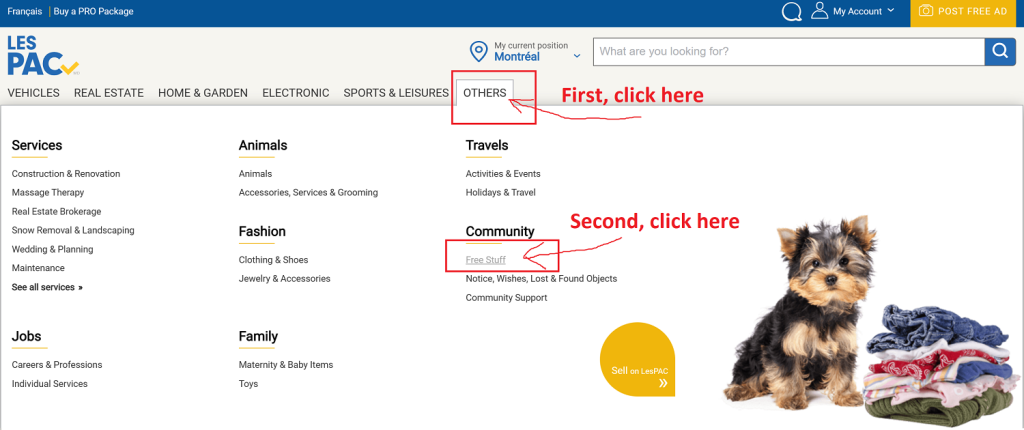
Task: Expand the Montréal location chevron
Action: click(577, 56)
